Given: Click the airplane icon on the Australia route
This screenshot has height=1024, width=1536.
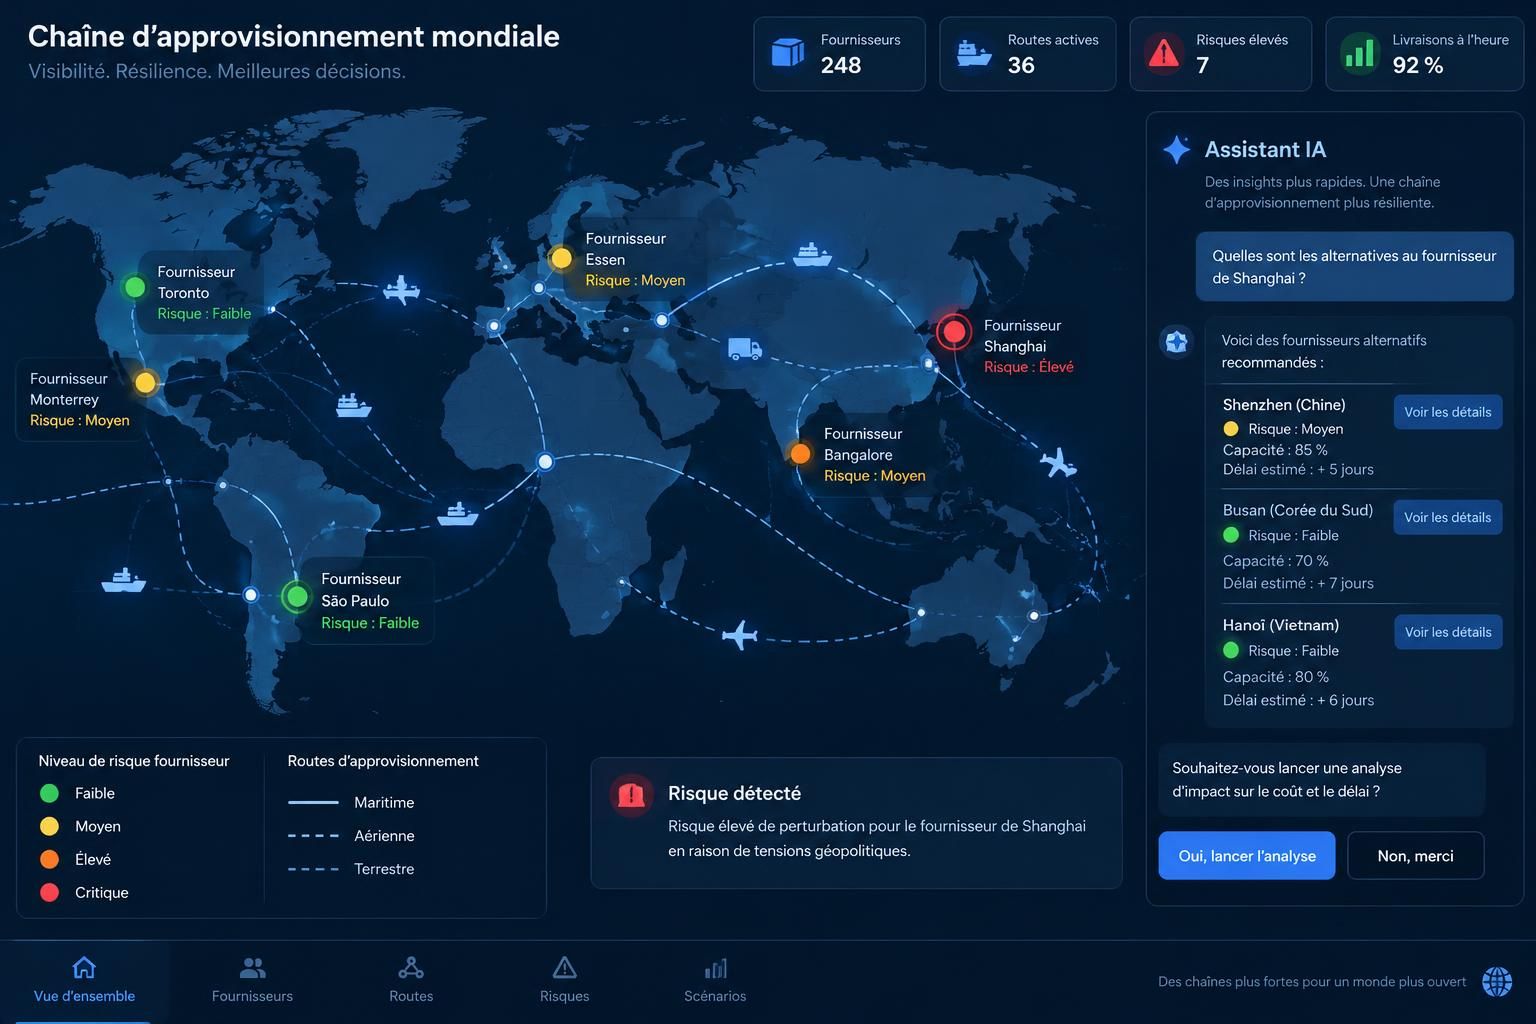Looking at the screenshot, I should [x=740, y=634].
